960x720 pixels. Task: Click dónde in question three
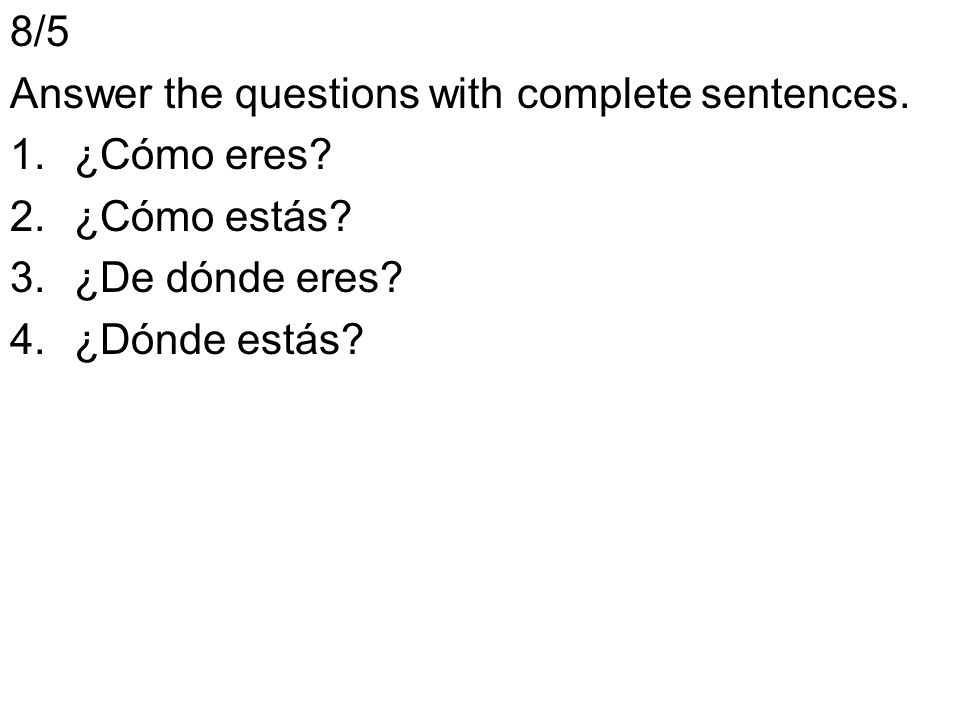(226, 278)
